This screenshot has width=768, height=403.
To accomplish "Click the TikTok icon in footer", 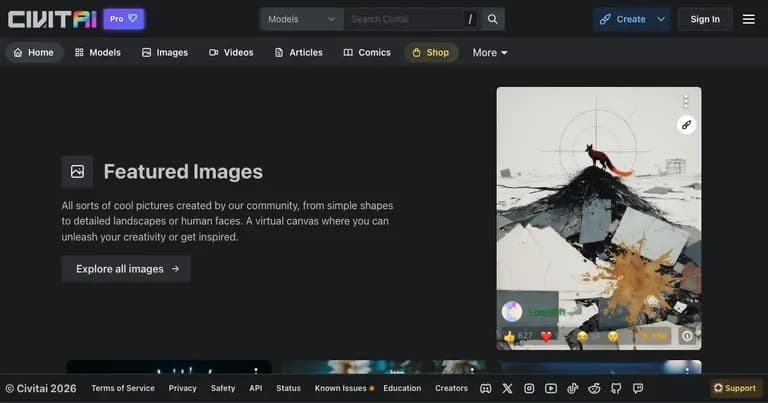I will 573,388.
